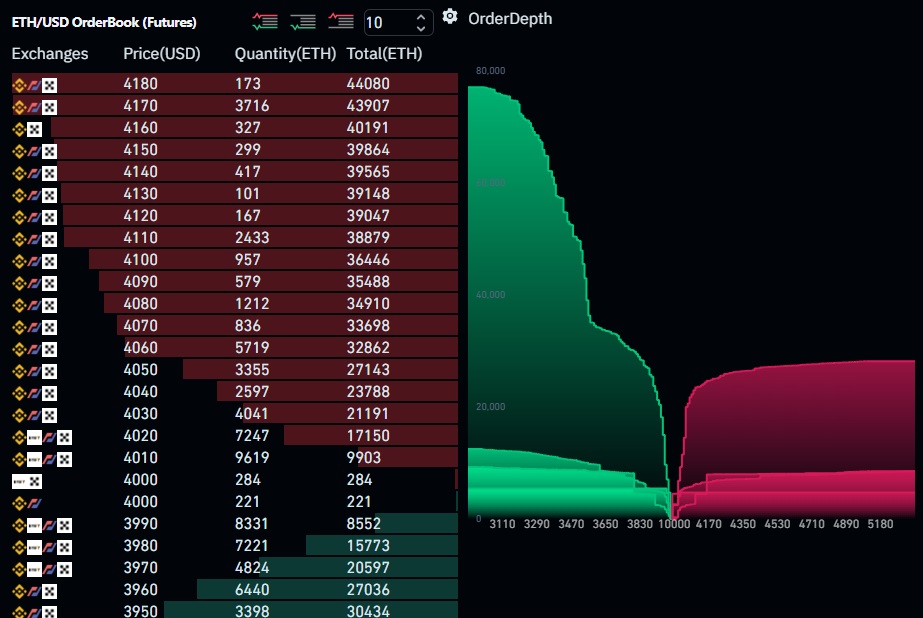Click the Bybit icon in the 4000 row with quantity 284

[19, 481]
